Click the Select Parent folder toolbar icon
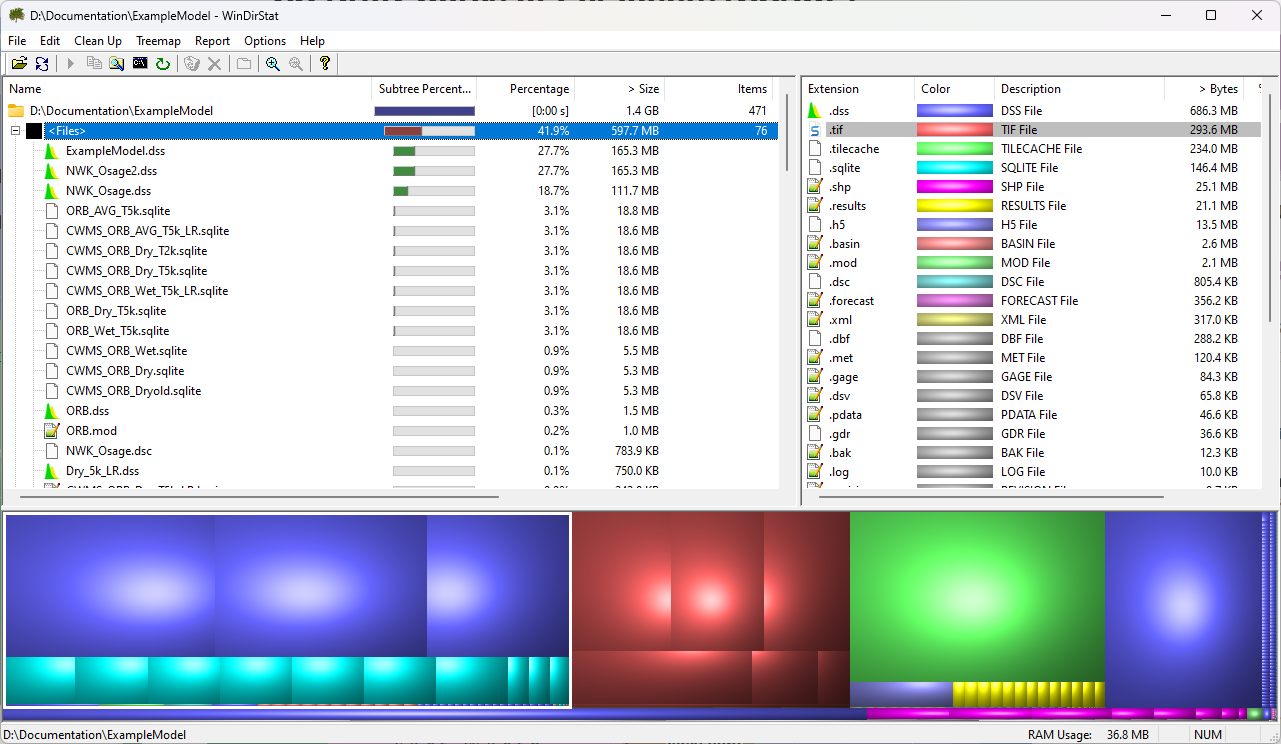This screenshot has height=744, width=1281. pyautogui.click(x=244, y=64)
